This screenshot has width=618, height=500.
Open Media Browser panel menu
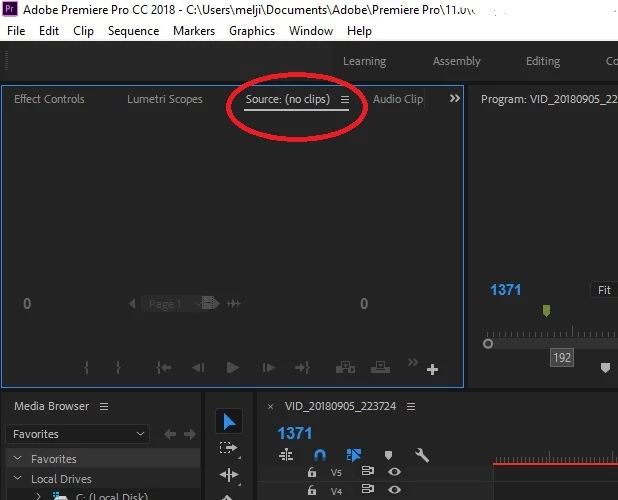(104, 406)
